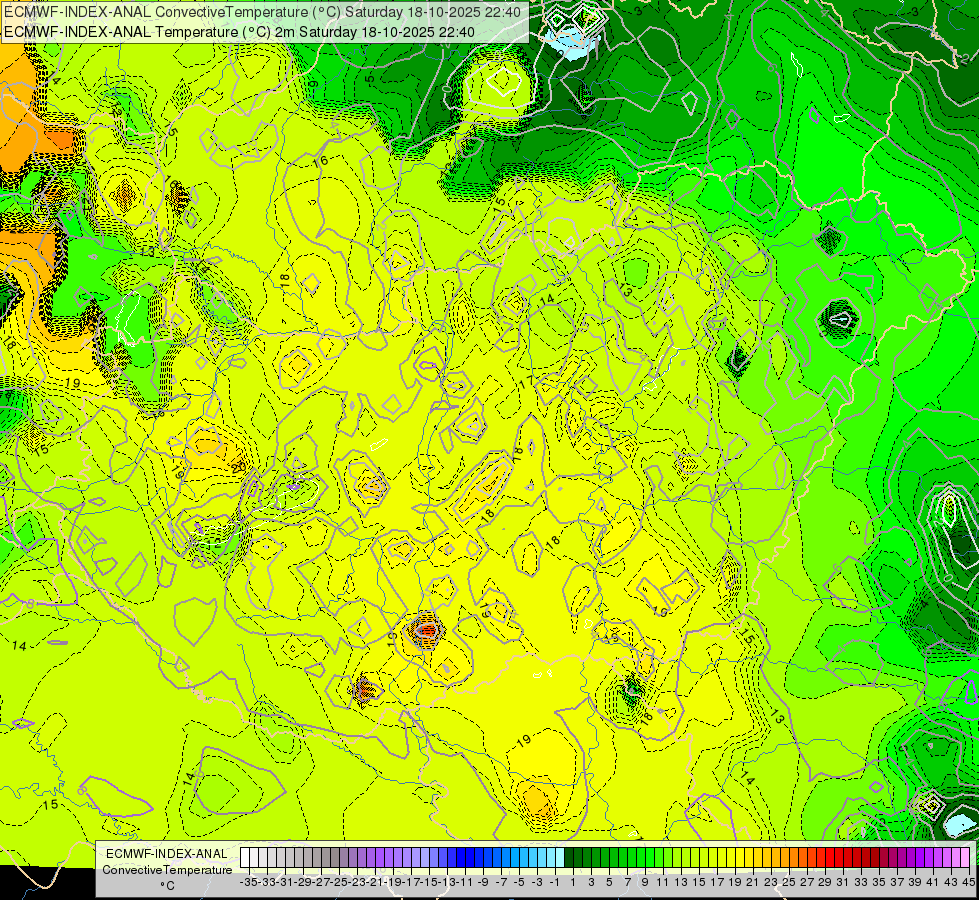Image resolution: width=979 pixels, height=900 pixels.
Task: Select the white first swatch in the color legend
Action: (x=245, y=858)
